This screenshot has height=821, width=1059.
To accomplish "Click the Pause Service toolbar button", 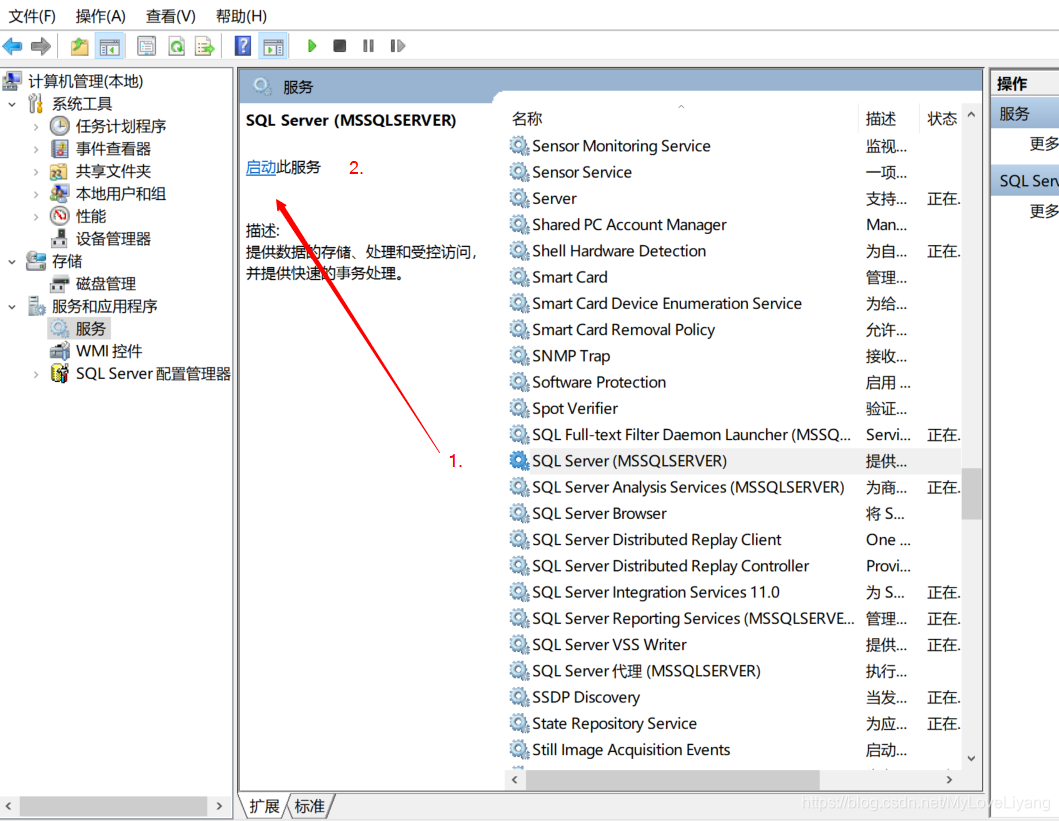I will click(x=368, y=46).
